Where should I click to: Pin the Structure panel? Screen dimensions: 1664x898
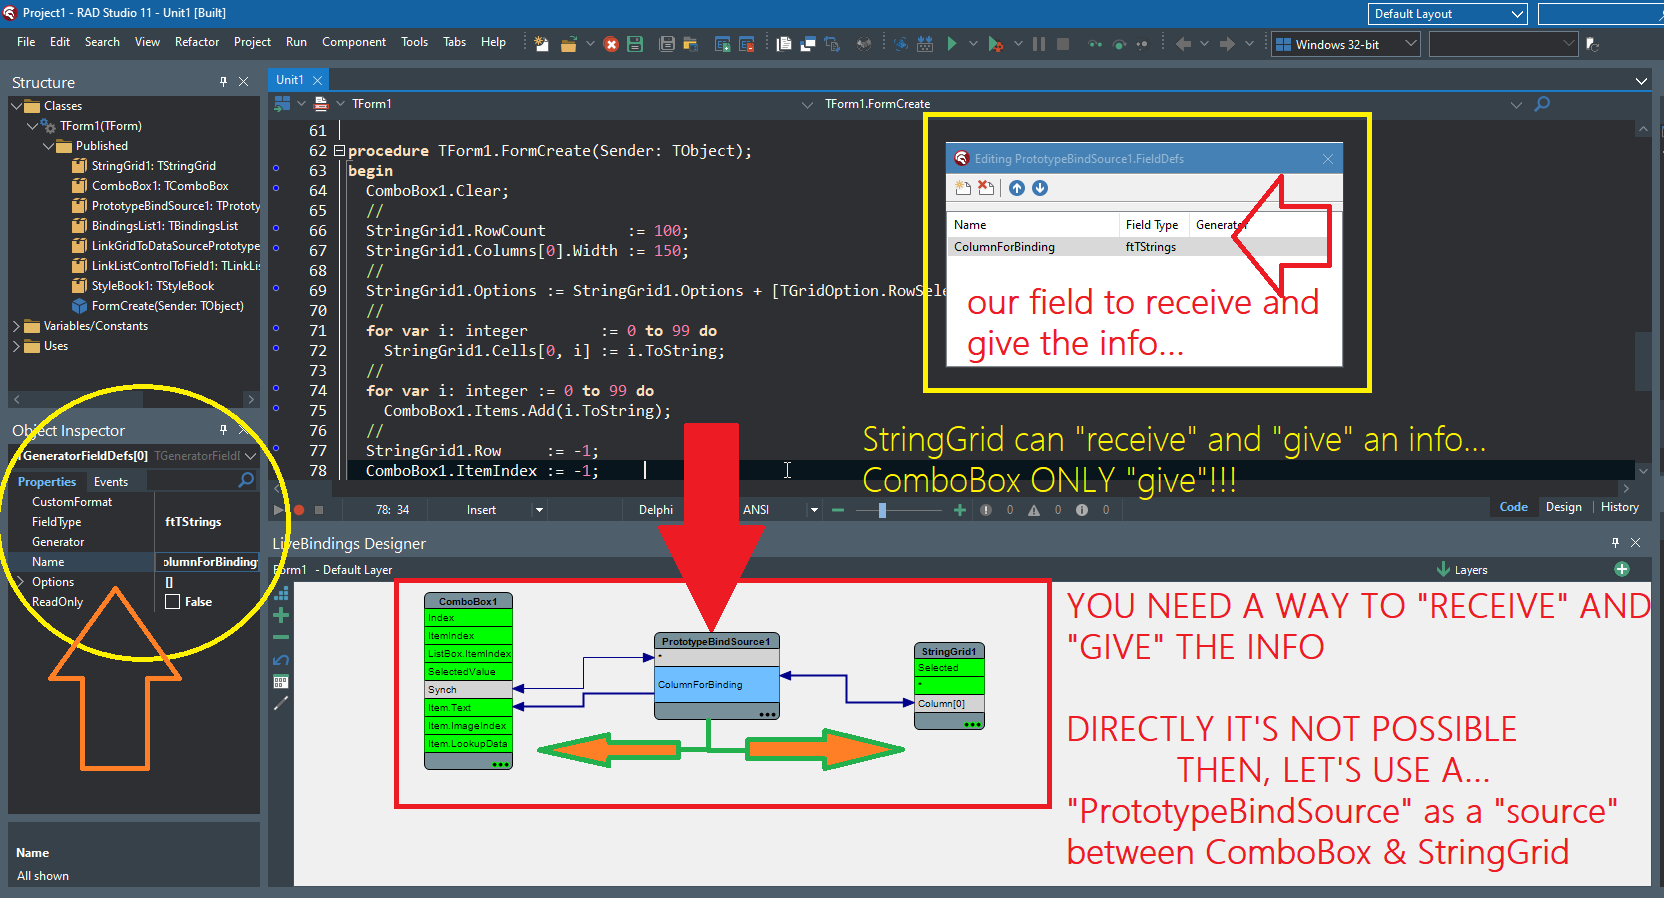pos(223,82)
